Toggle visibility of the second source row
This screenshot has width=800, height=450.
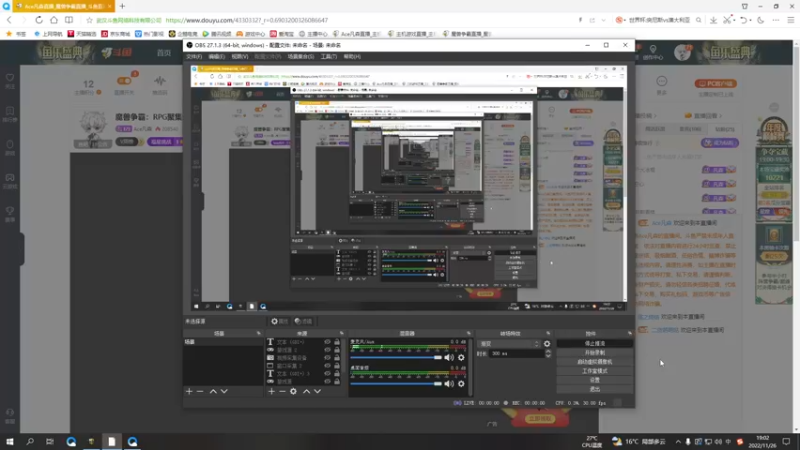pyautogui.click(x=328, y=350)
